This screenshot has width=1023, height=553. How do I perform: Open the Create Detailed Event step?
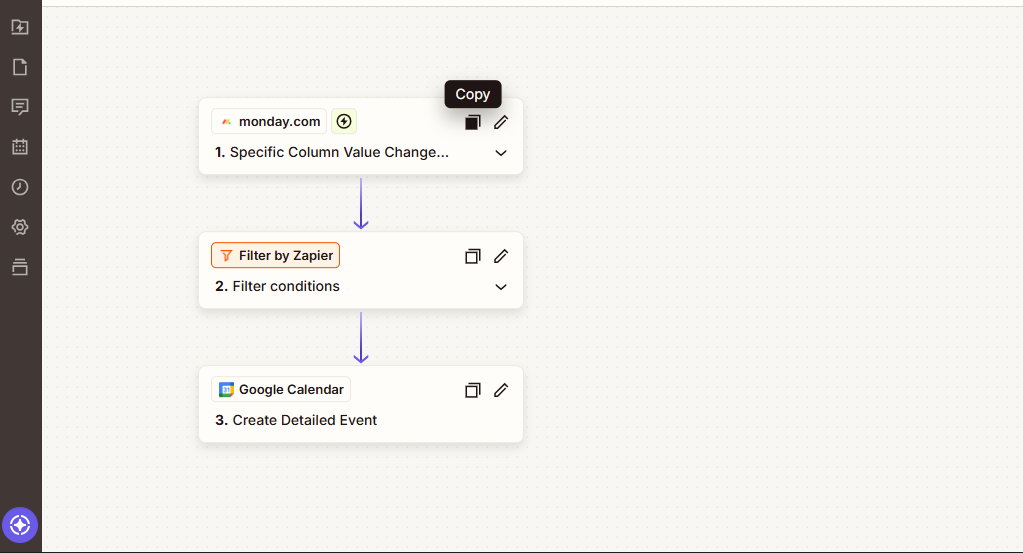coord(304,421)
